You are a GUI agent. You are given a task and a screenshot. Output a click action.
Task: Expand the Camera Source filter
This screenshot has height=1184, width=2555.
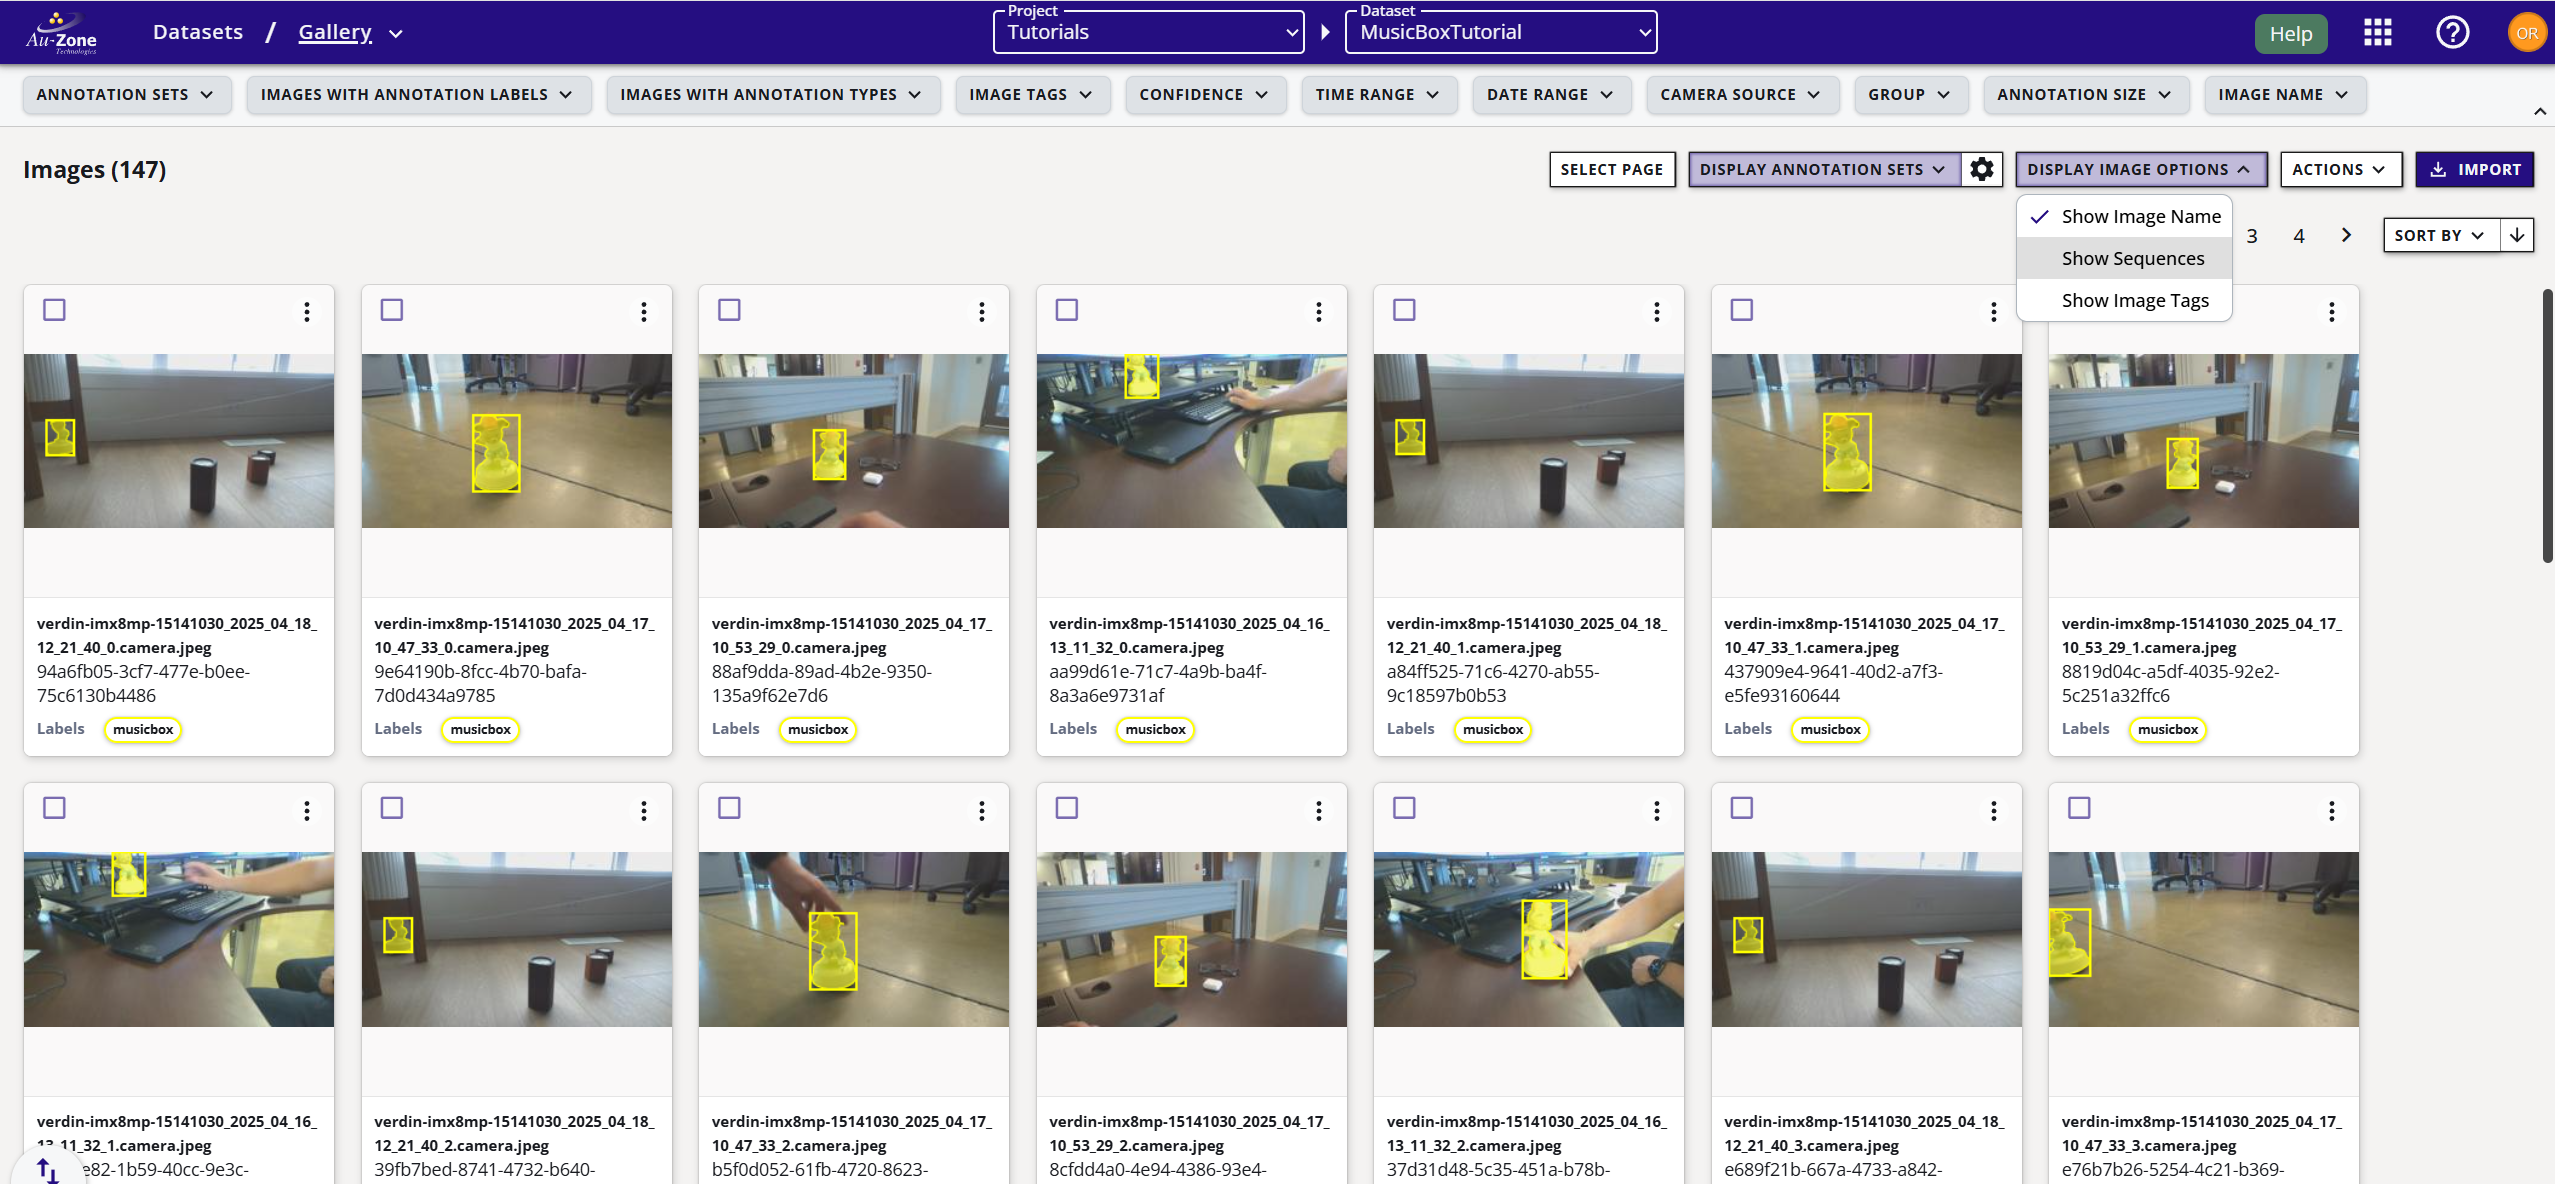1742,94
